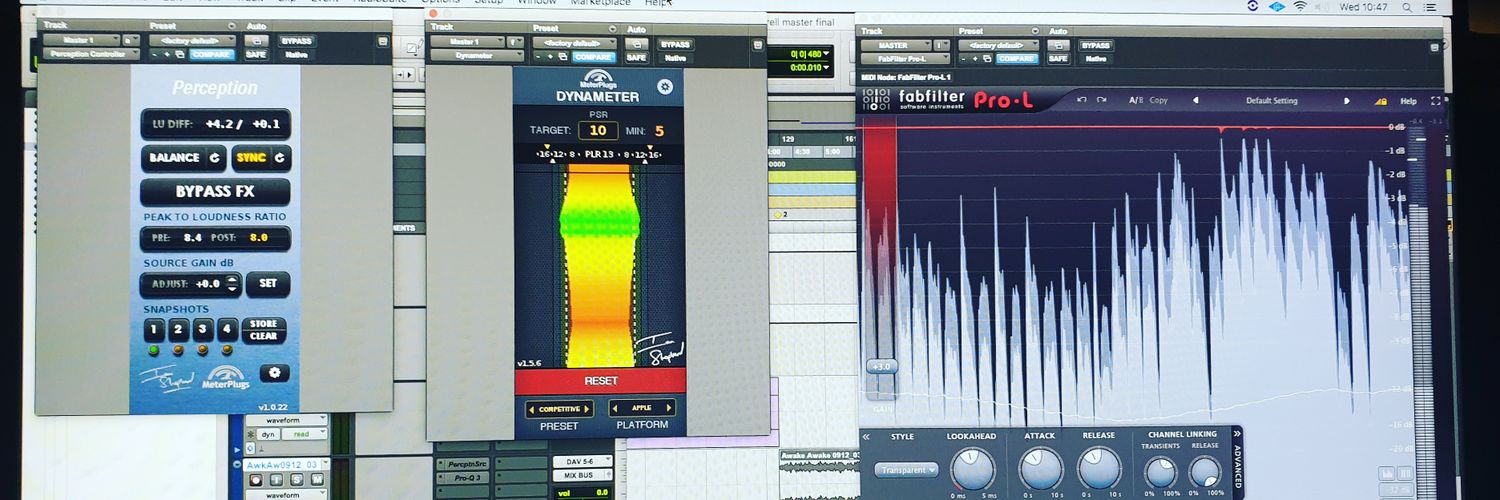Select next Dynameter preset arrow beside Competitive

588,409
